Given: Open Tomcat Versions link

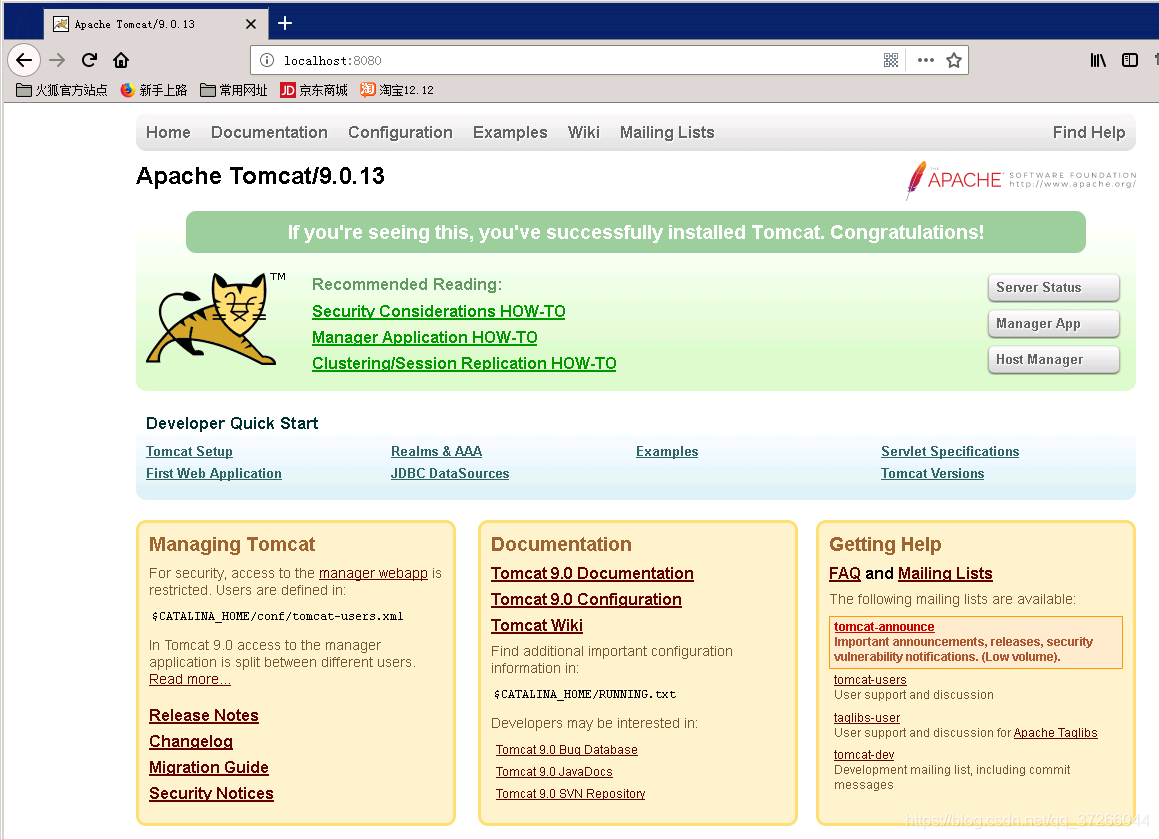Looking at the screenshot, I should (932, 474).
